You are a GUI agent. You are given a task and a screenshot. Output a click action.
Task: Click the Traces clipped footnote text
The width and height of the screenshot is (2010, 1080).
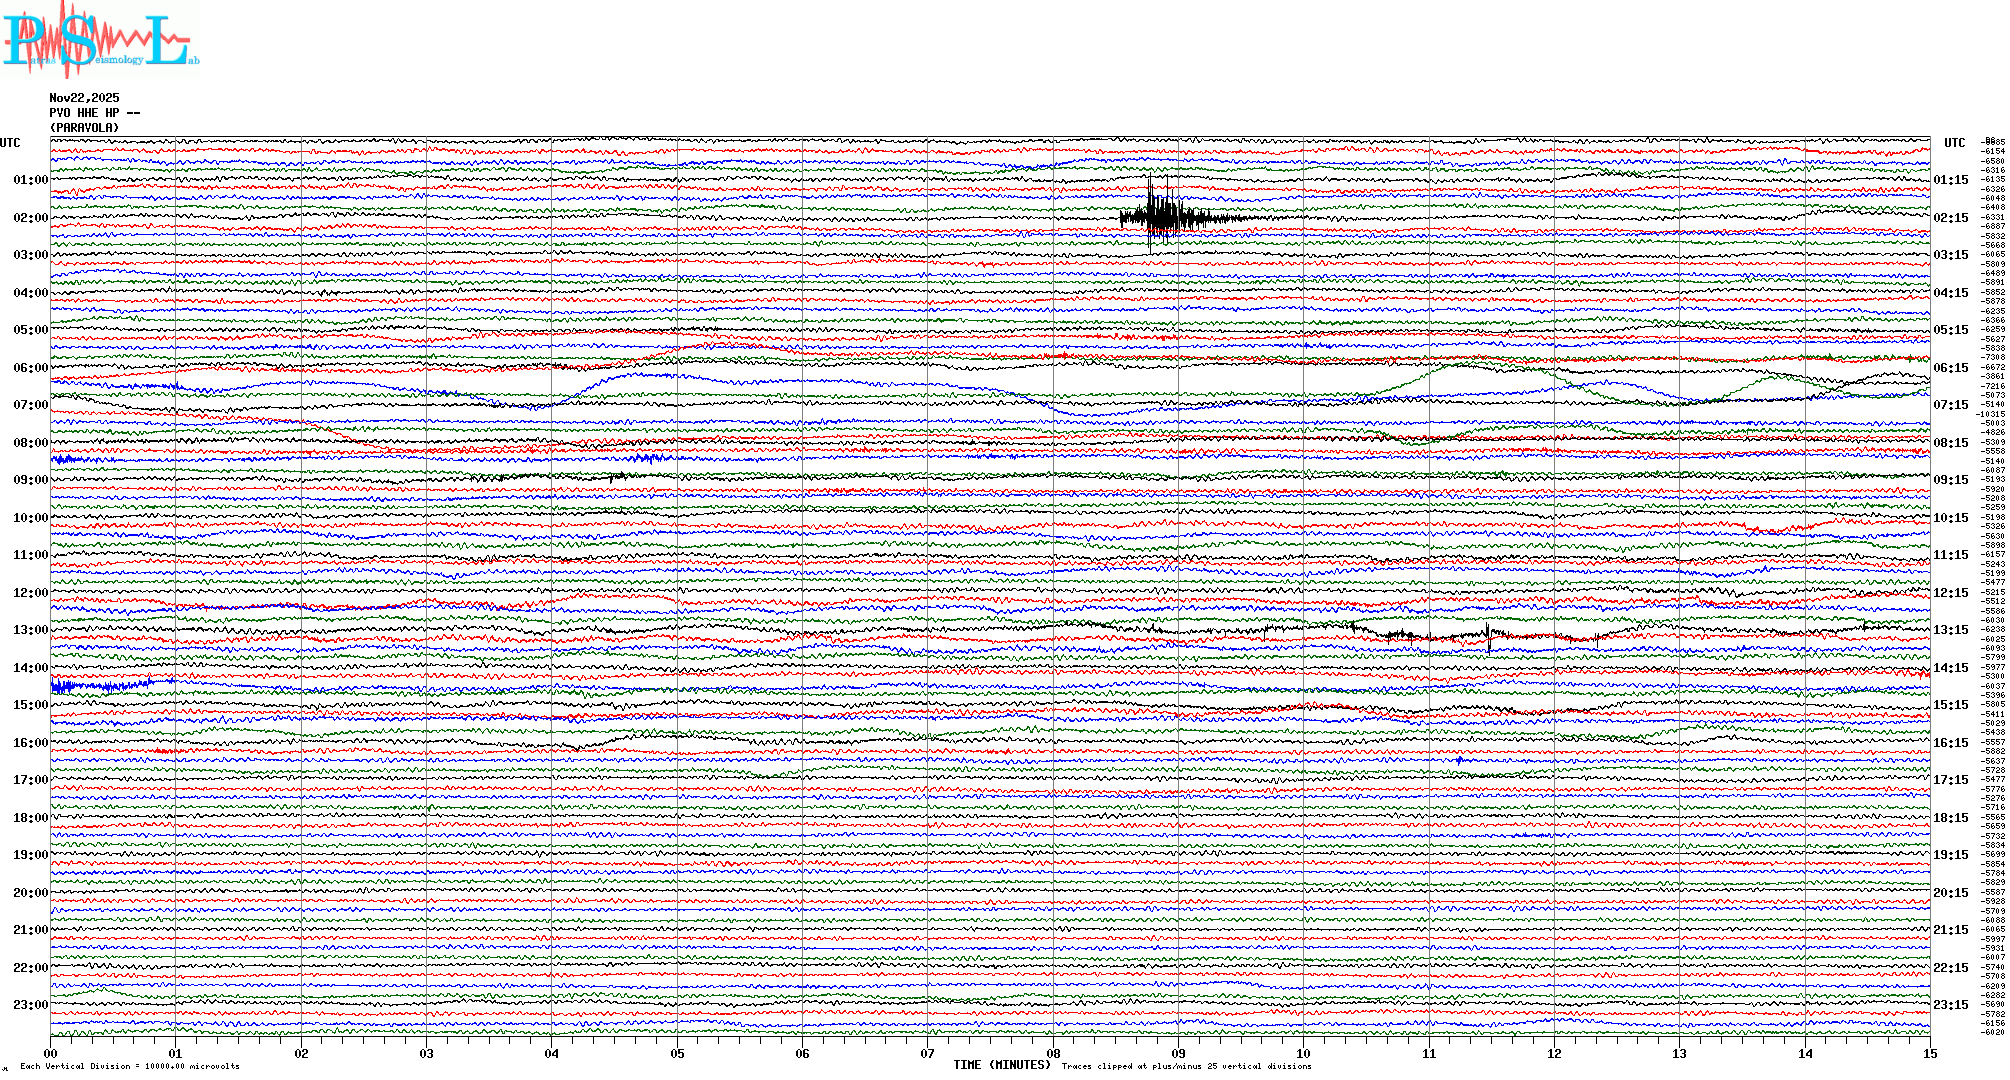(1186, 1066)
